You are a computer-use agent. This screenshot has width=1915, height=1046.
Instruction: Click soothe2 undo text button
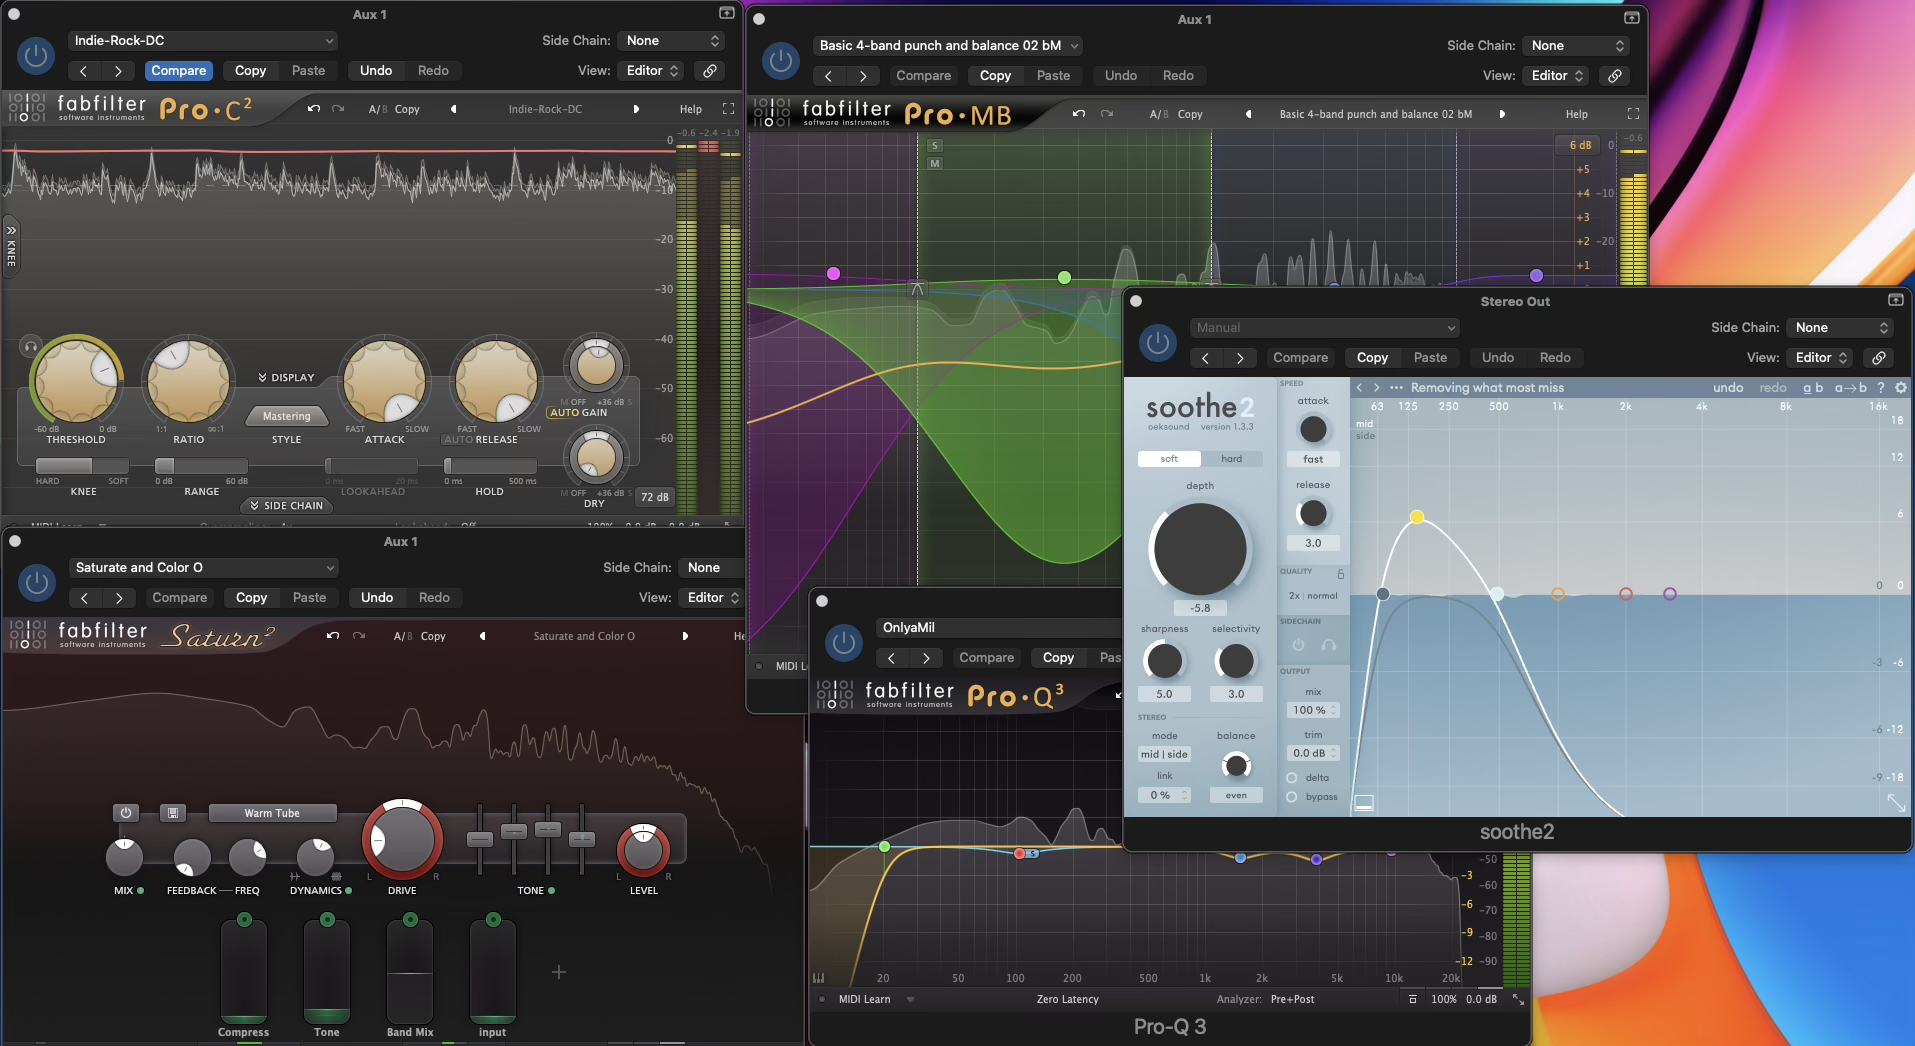coord(1728,388)
